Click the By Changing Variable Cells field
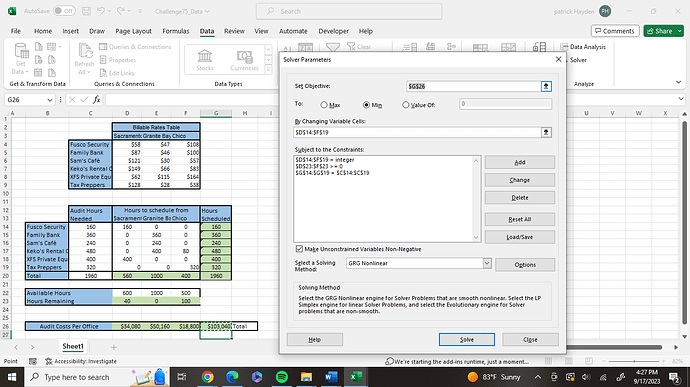Screen dimensions: 690x387 pyautogui.click(x=417, y=132)
